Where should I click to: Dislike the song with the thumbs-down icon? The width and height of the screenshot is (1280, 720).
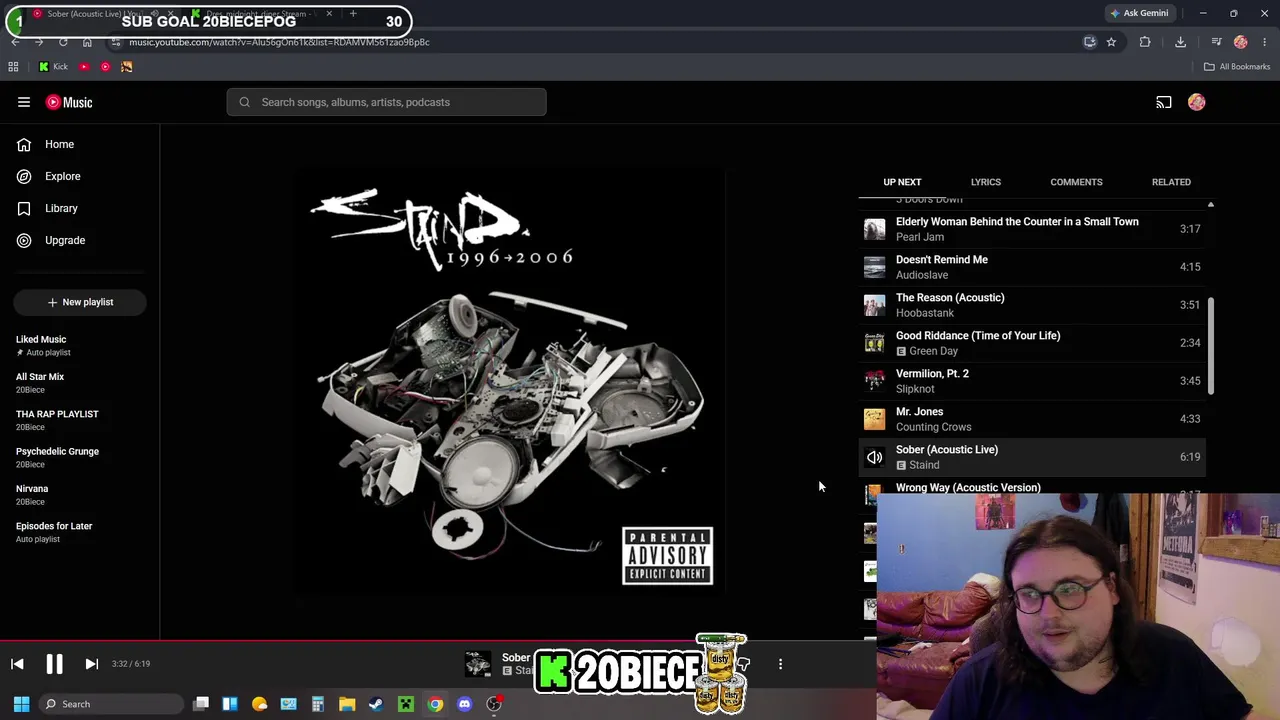click(743, 664)
